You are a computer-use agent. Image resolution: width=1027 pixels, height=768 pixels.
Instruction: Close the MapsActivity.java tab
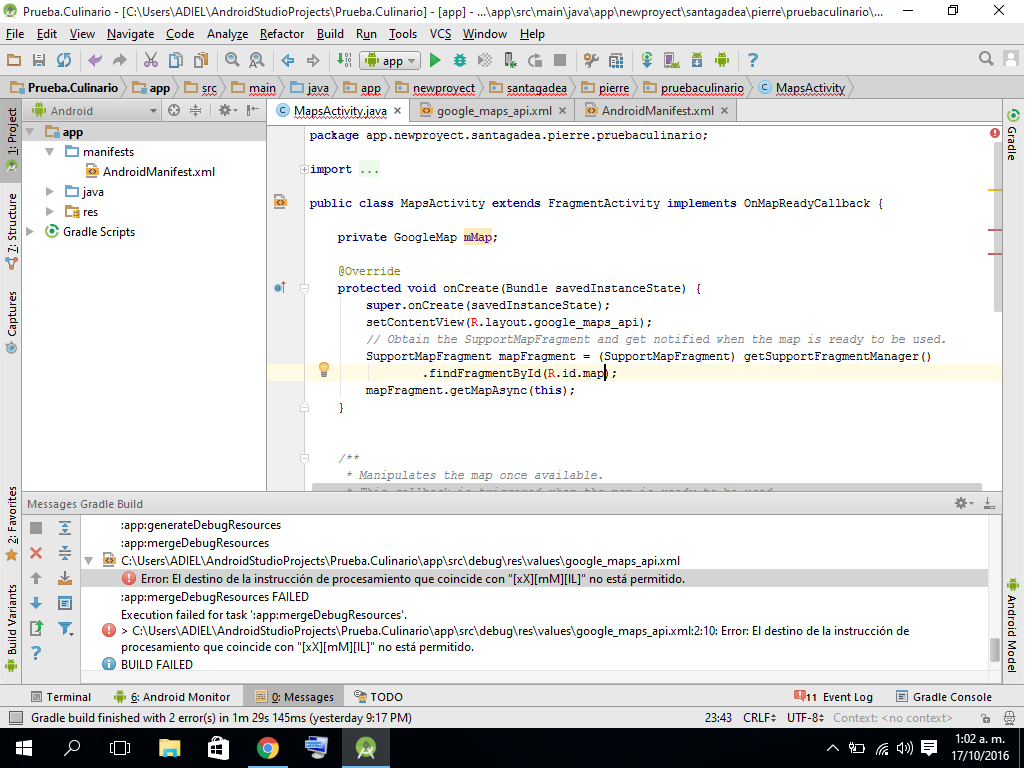click(398, 111)
